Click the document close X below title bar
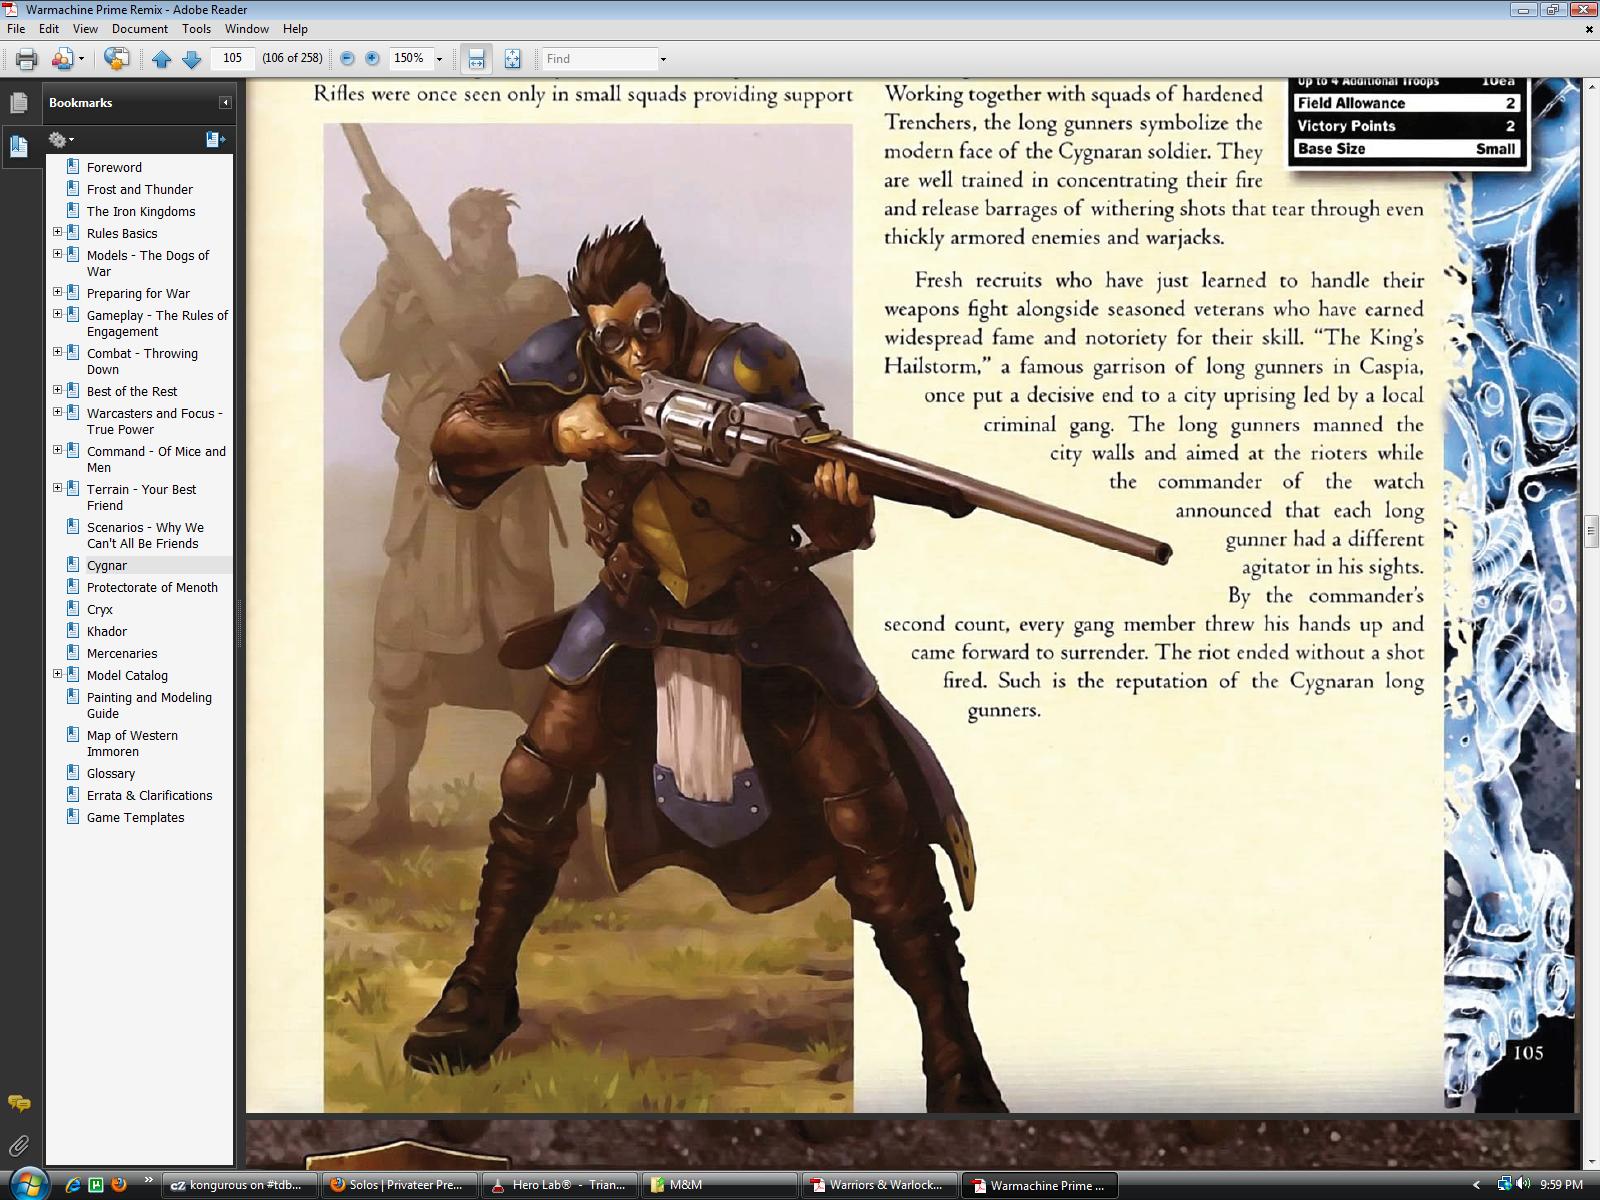 tap(1589, 29)
